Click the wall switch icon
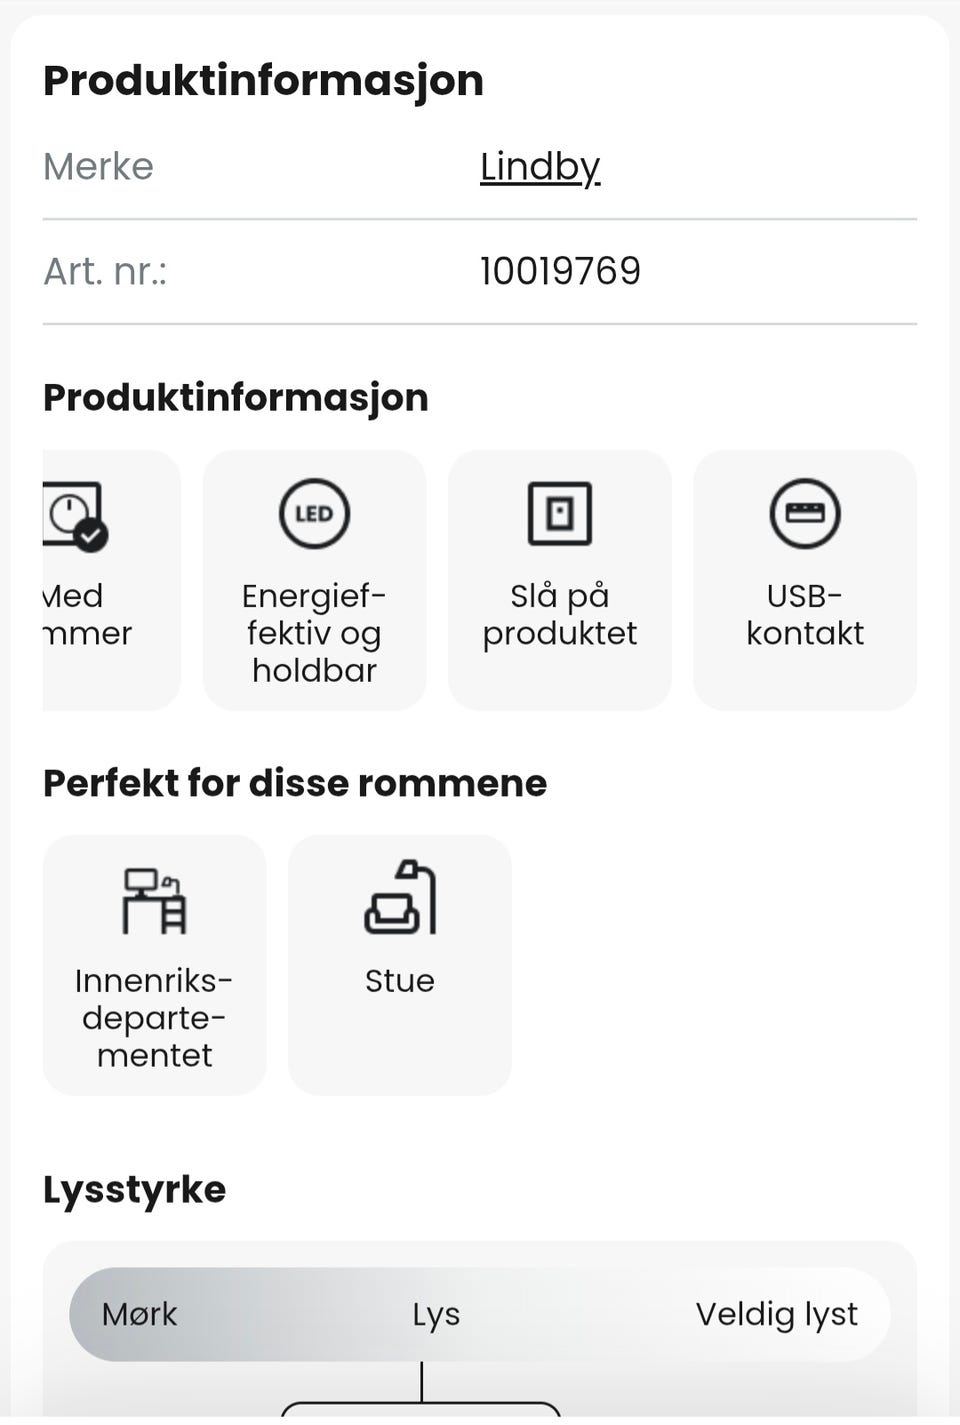Viewport: 960px width, 1425px height. click(x=560, y=514)
